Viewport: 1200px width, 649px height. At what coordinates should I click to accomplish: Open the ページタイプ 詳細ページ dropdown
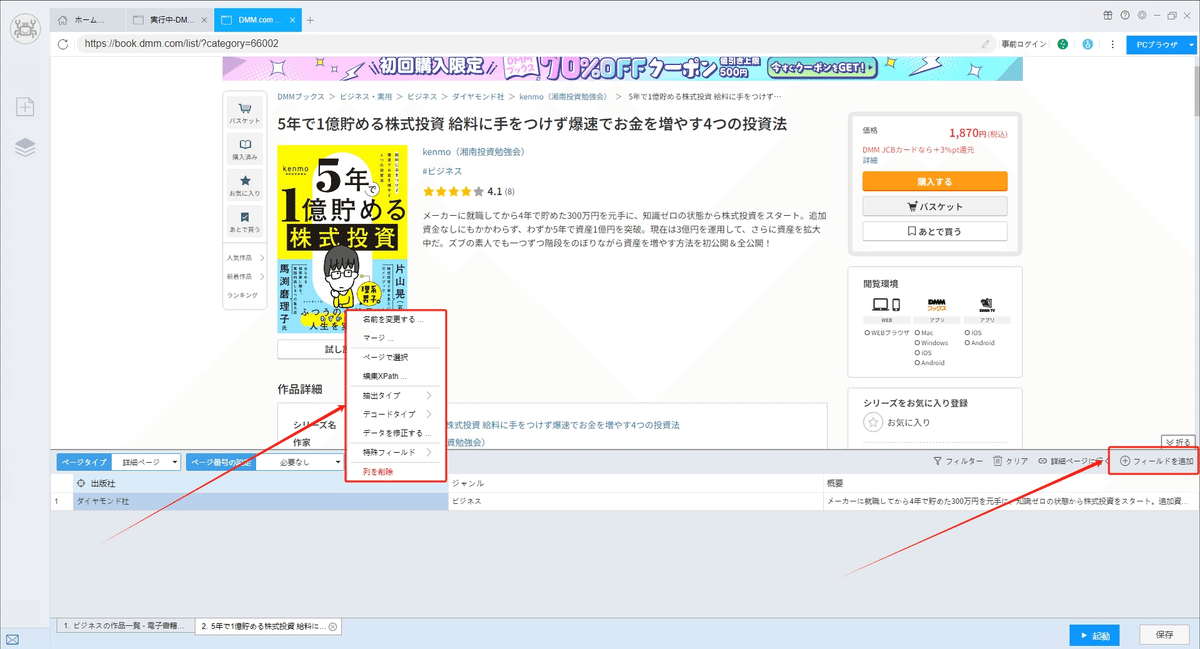[147, 462]
